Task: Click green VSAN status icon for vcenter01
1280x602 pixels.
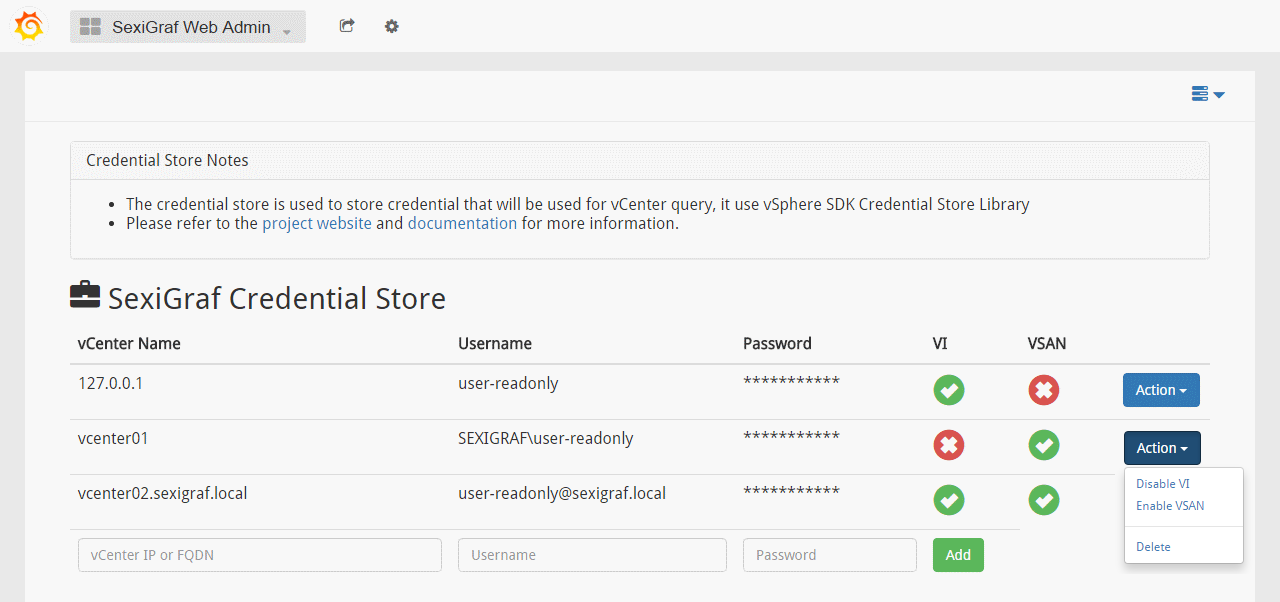Action: 1043,445
